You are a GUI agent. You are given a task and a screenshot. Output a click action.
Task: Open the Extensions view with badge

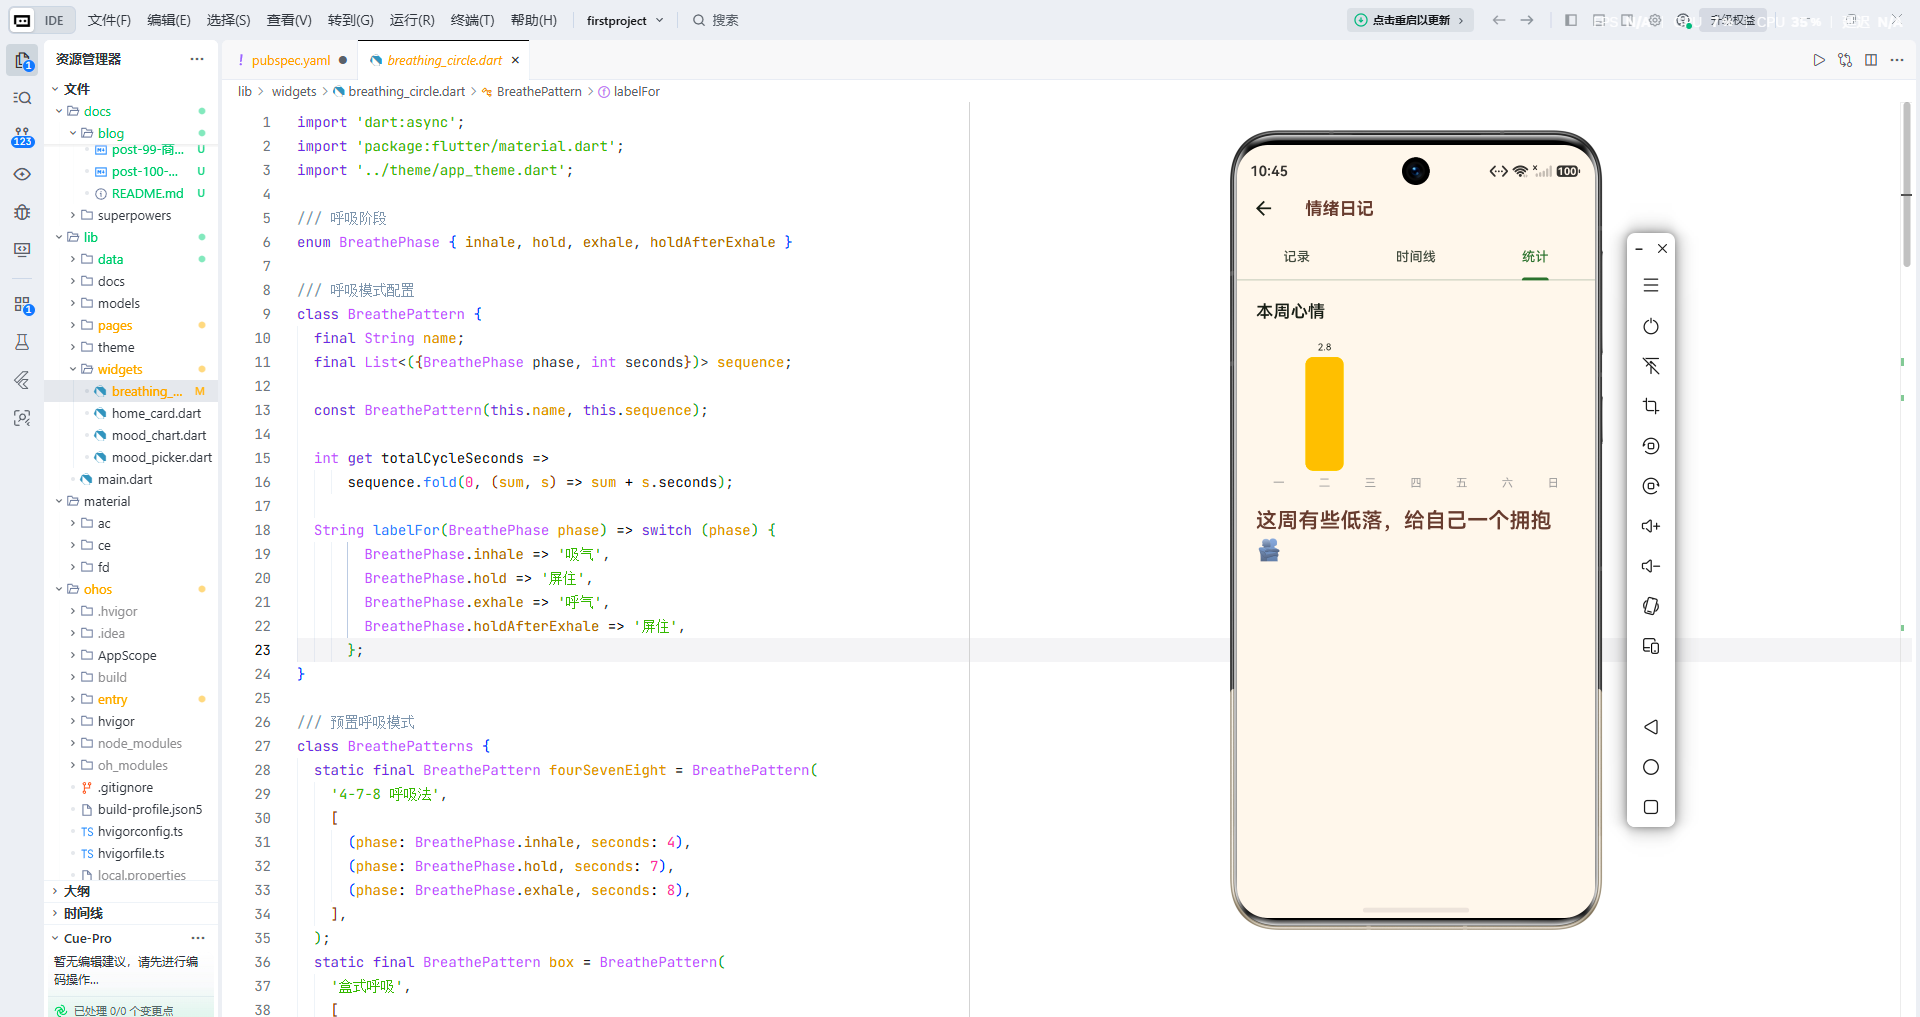point(22,304)
